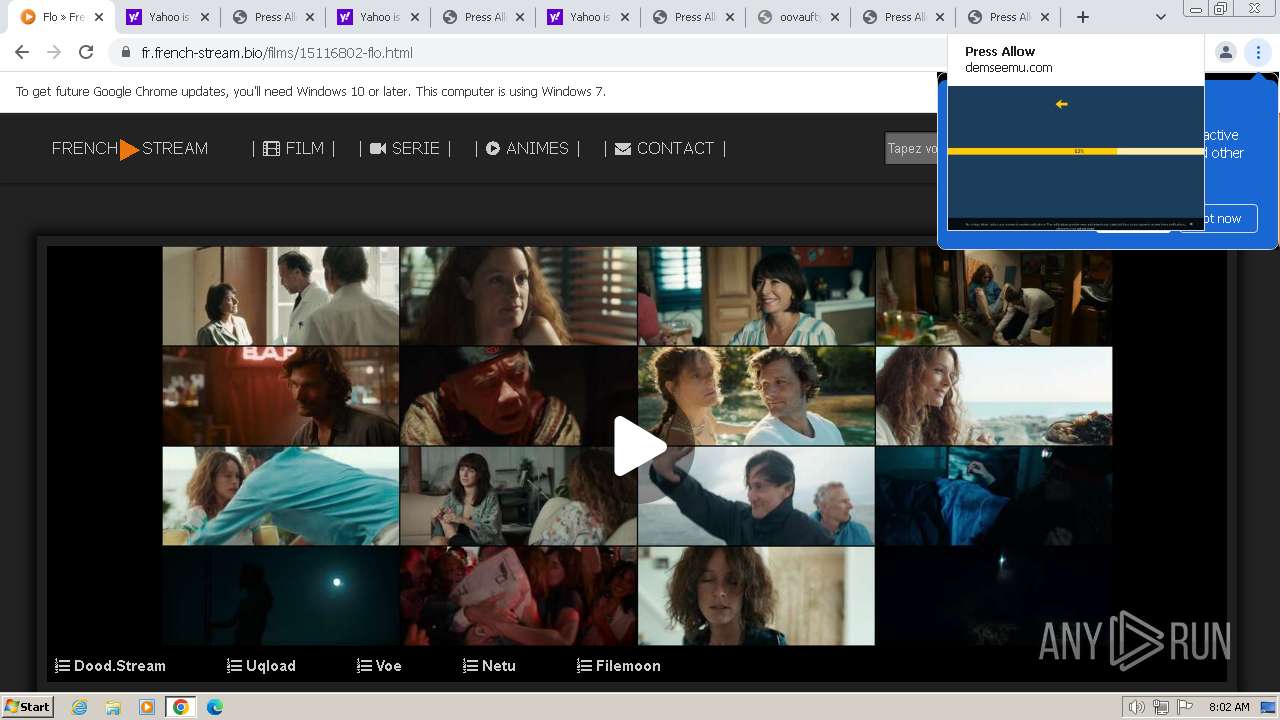Open the FILM menu
Screen dimensions: 1280x720
(x=293, y=148)
